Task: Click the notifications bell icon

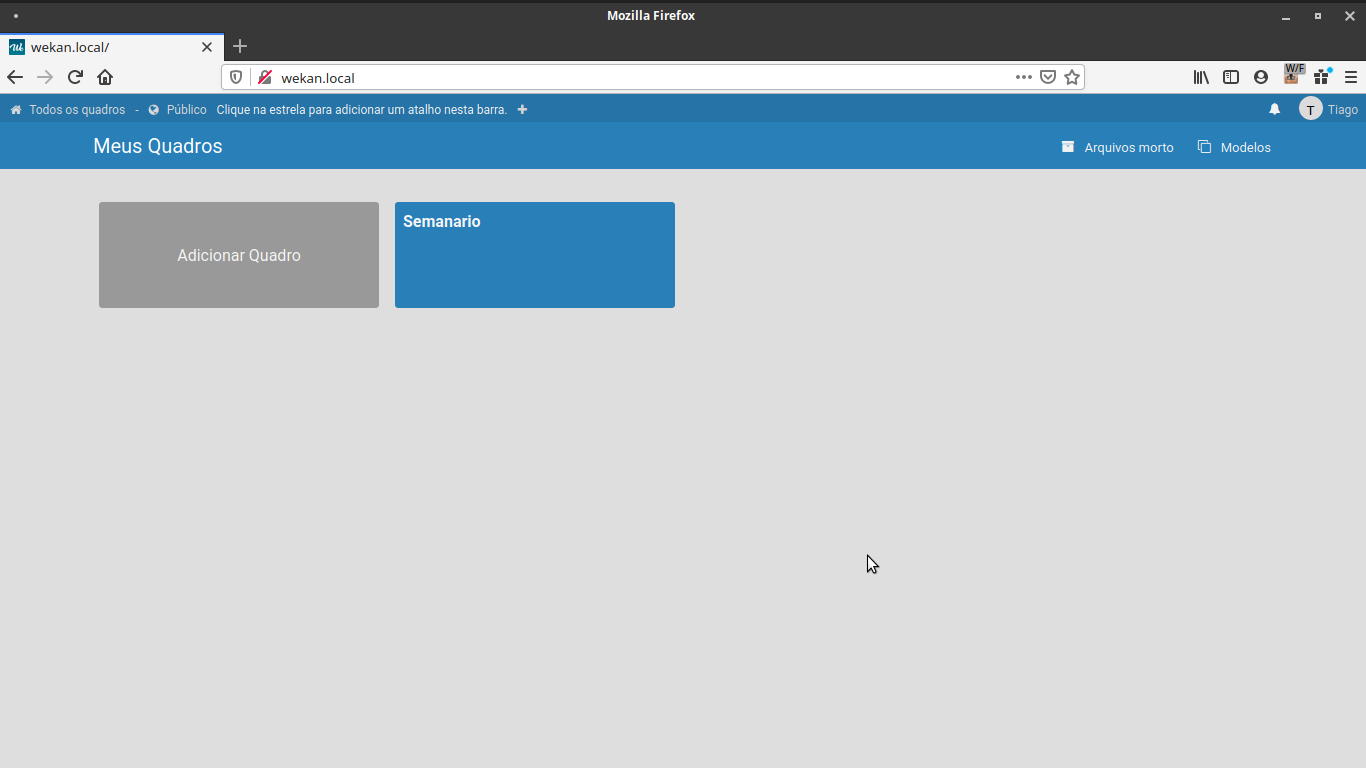Action: [1274, 109]
